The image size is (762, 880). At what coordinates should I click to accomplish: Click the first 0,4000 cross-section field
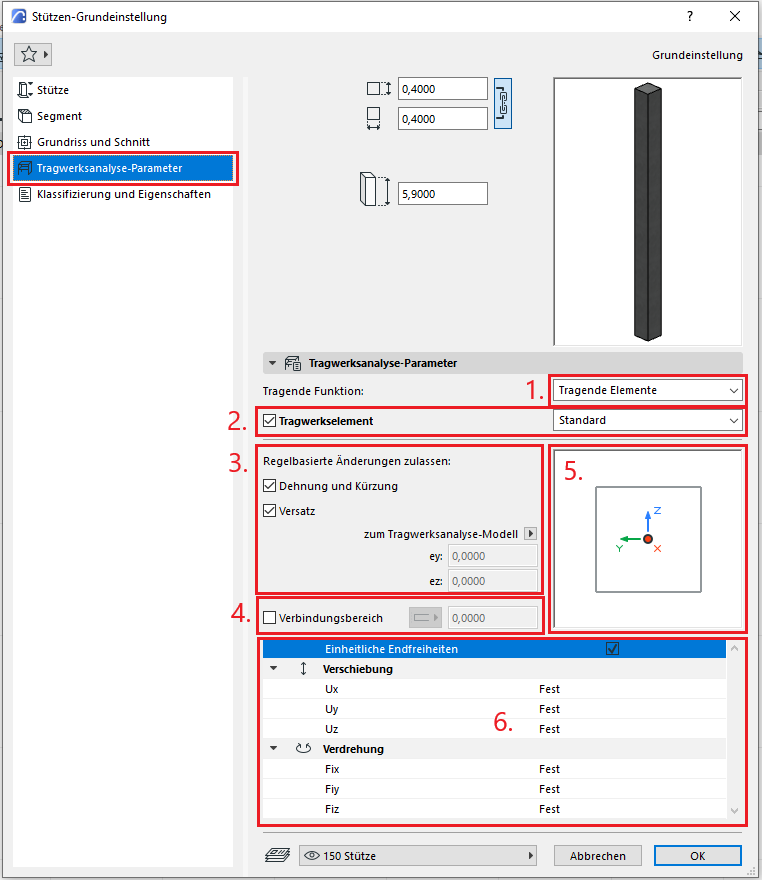point(443,89)
